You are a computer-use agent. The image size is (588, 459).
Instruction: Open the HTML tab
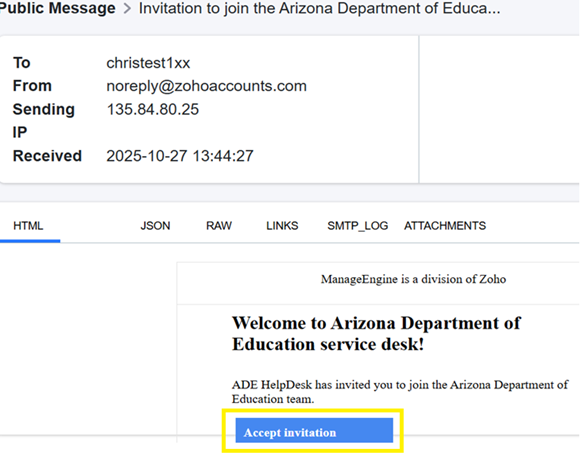28,226
